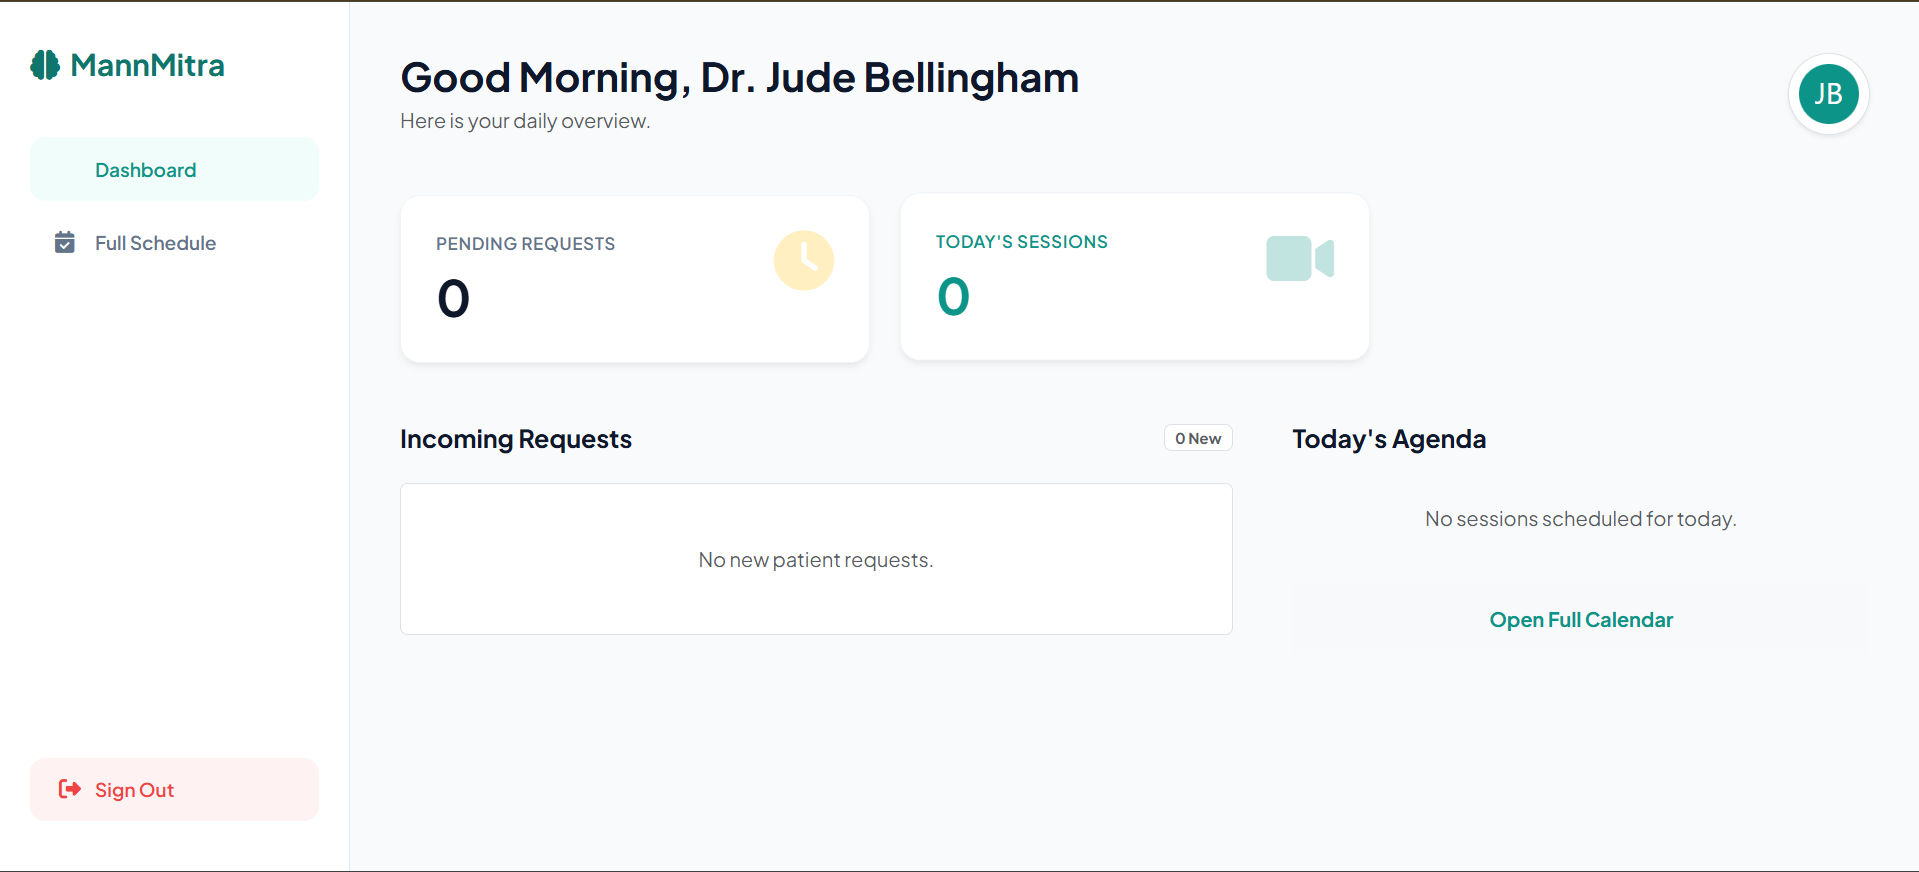The image size is (1919, 872).
Task: Click the Pending Requests card label
Action: (525, 244)
